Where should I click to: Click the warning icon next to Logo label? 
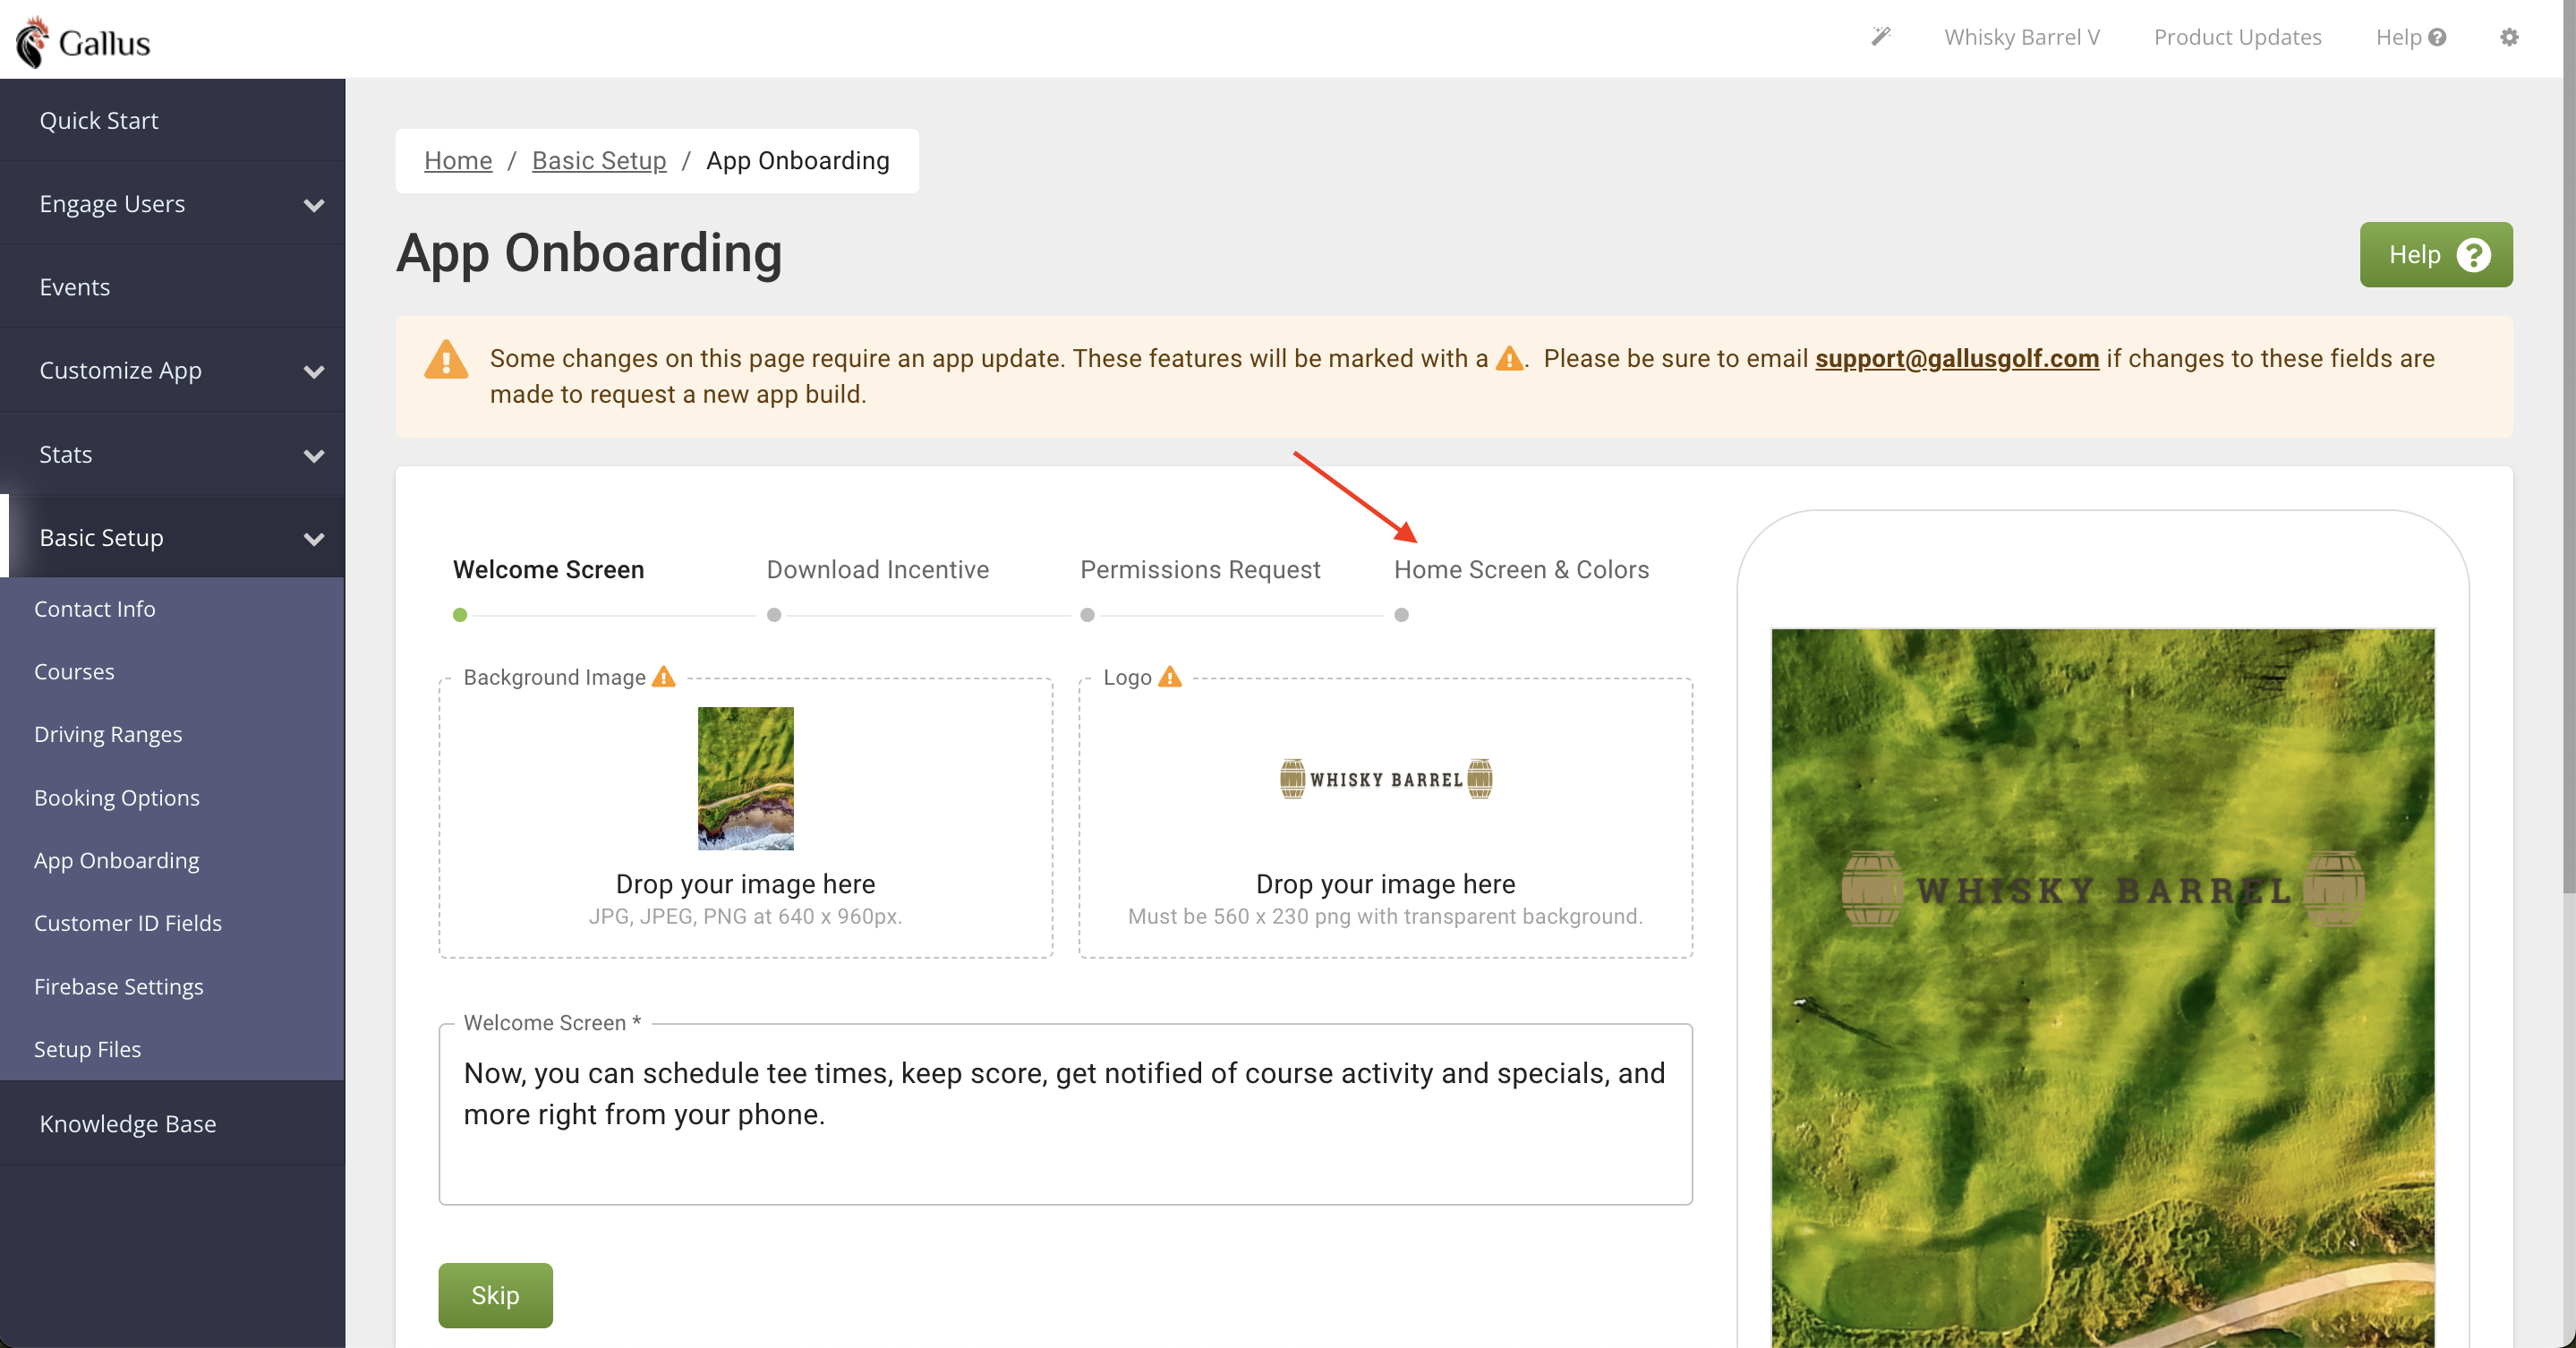(1169, 677)
